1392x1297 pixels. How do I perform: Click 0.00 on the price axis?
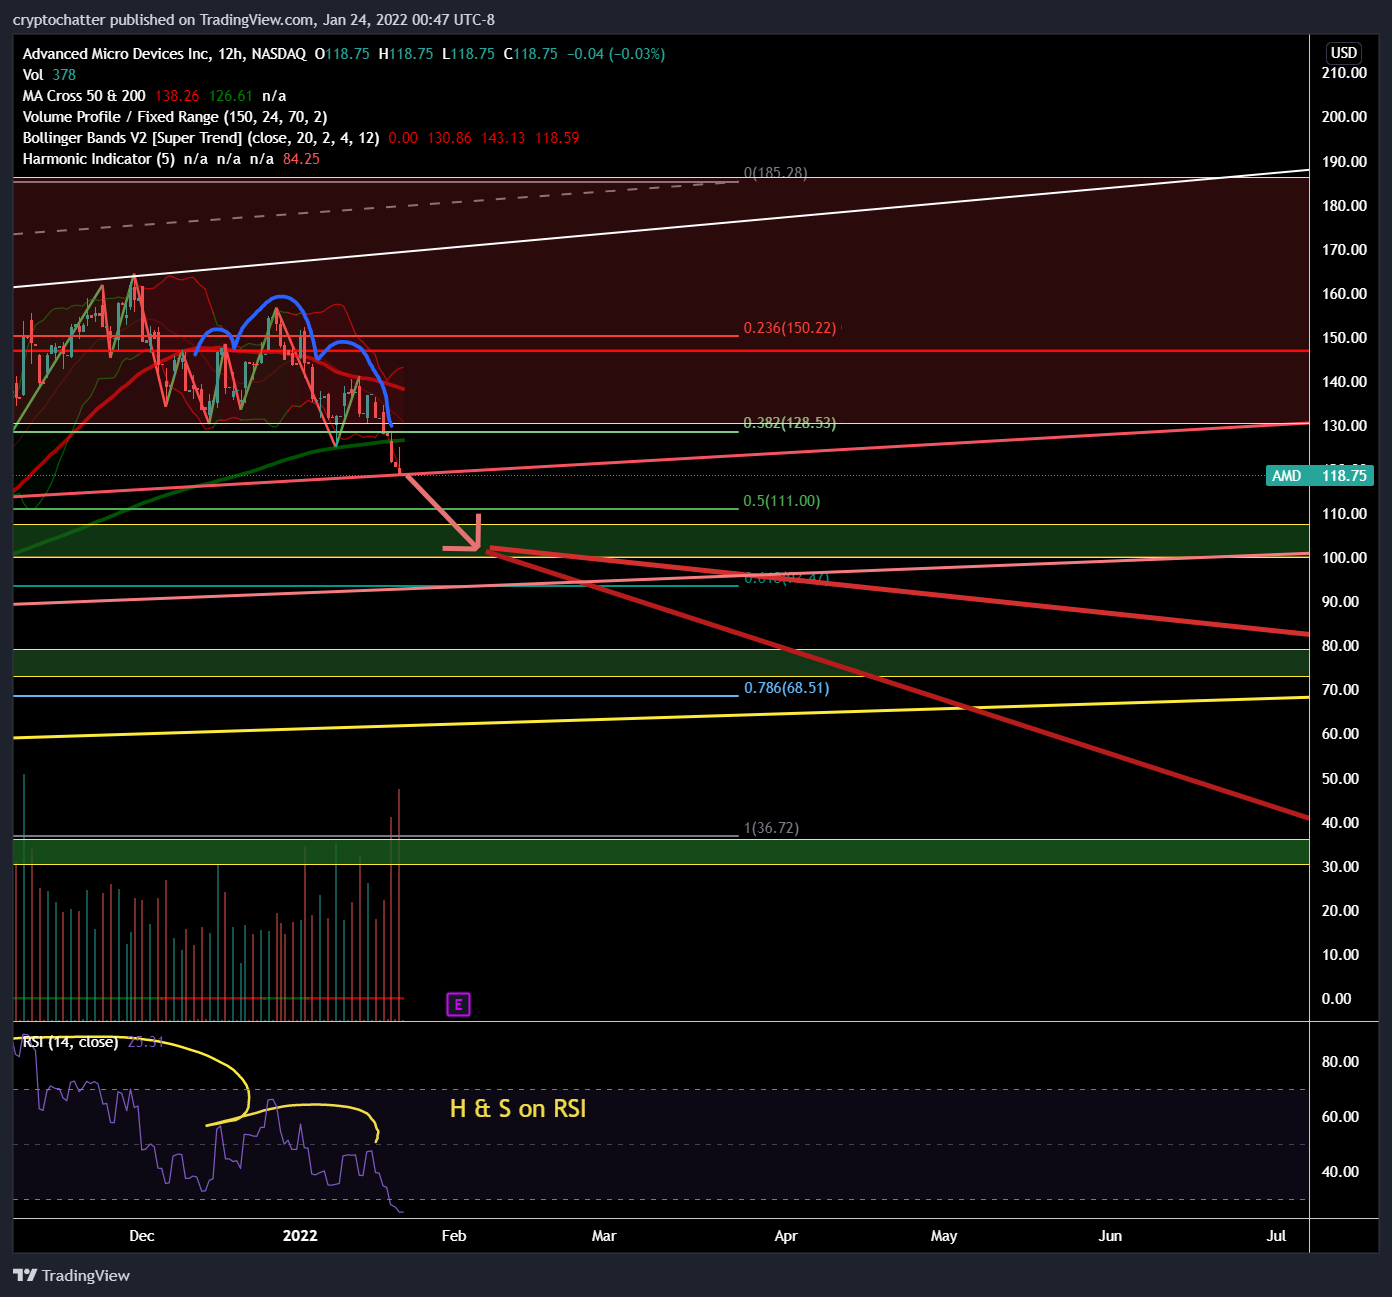(x=1336, y=999)
